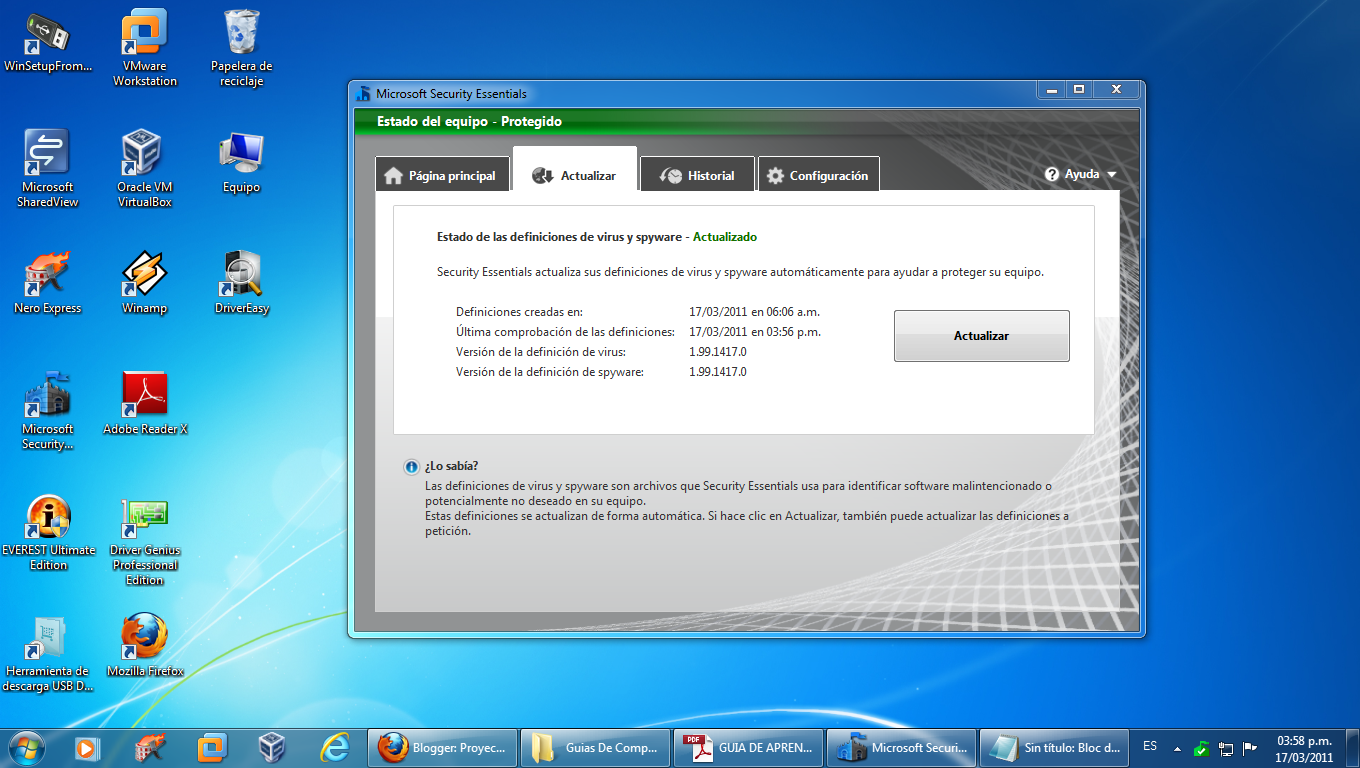Image resolution: width=1360 pixels, height=768 pixels.
Task: Open the VMware pinned taskbar icon
Action: point(211,747)
